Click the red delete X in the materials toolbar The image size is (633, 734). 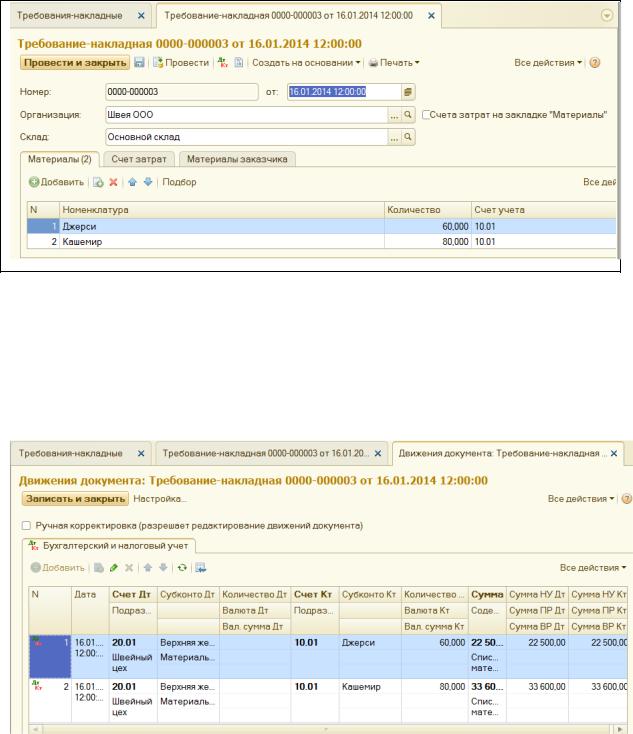click(113, 182)
